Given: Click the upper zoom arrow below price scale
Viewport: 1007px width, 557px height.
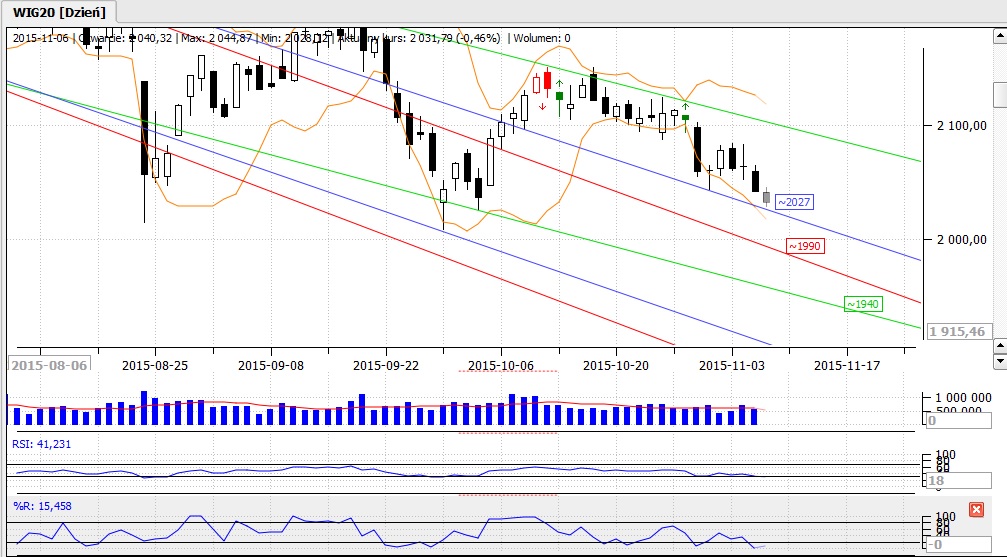Looking at the screenshot, I should (999, 345).
